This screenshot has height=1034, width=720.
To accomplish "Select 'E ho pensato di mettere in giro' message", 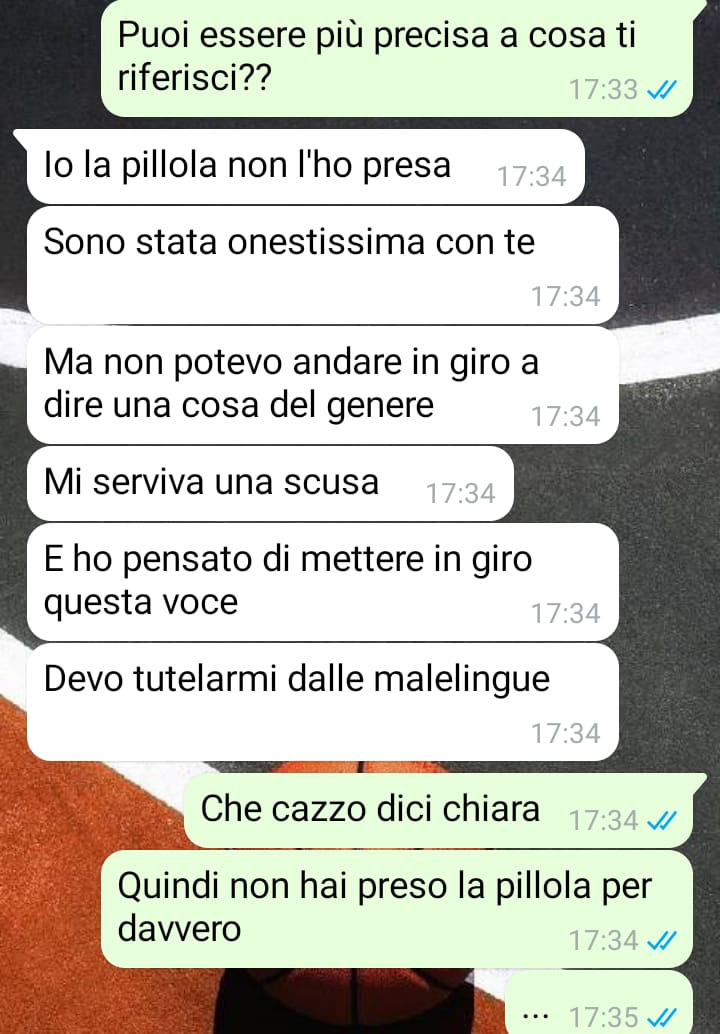I will pyautogui.click(x=323, y=582).
